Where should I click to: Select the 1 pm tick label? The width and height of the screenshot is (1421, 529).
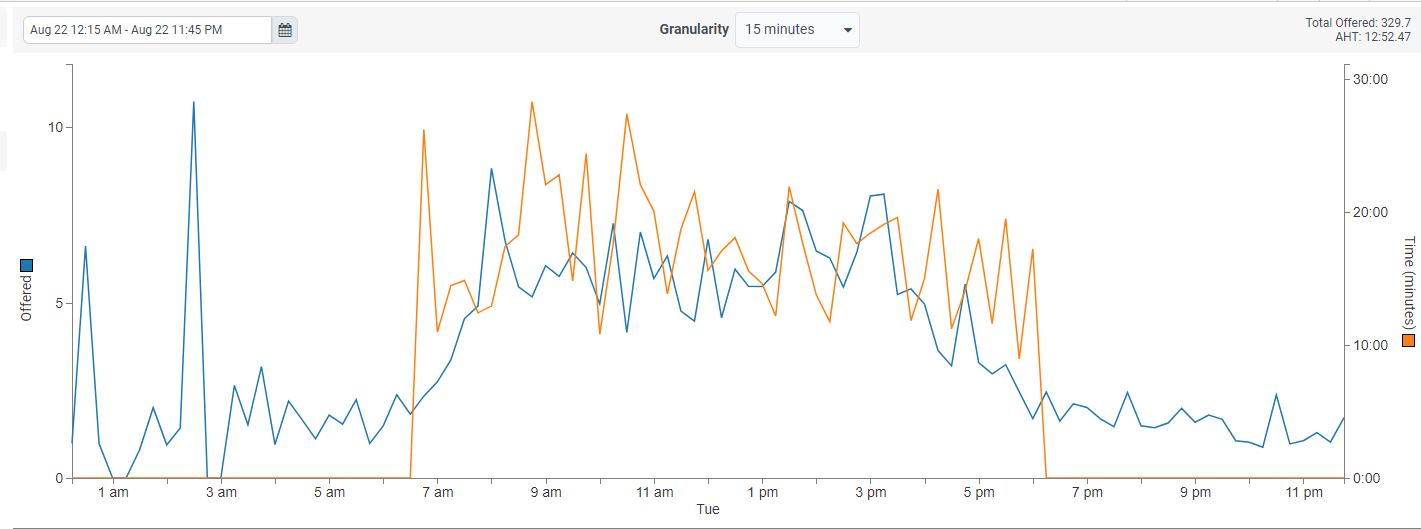762,492
